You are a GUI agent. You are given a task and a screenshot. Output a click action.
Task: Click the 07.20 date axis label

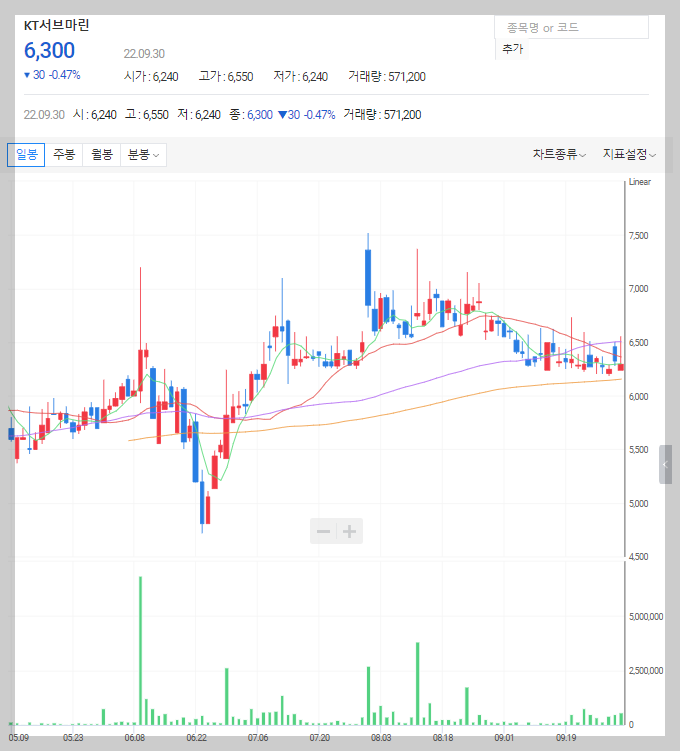click(x=319, y=738)
